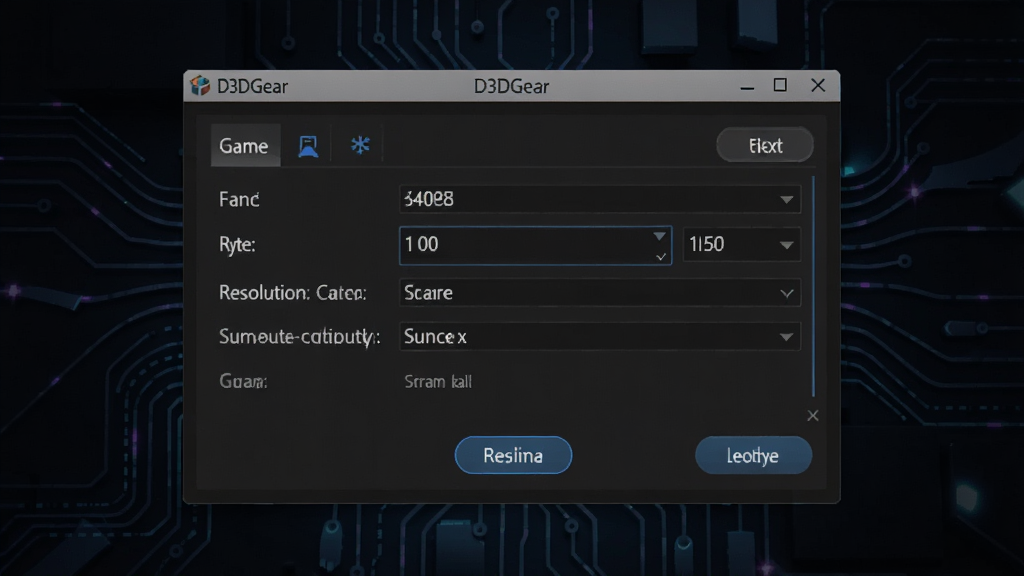The height and width of the screenshot is (576, 1024).
Task: Click the D3DGear app icon in title bar
Action: click(200, 86)
